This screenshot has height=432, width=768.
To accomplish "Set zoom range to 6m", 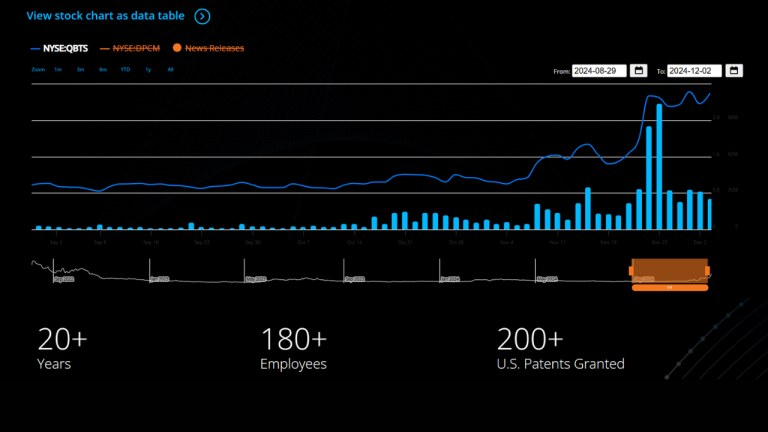I will point(103,70).
